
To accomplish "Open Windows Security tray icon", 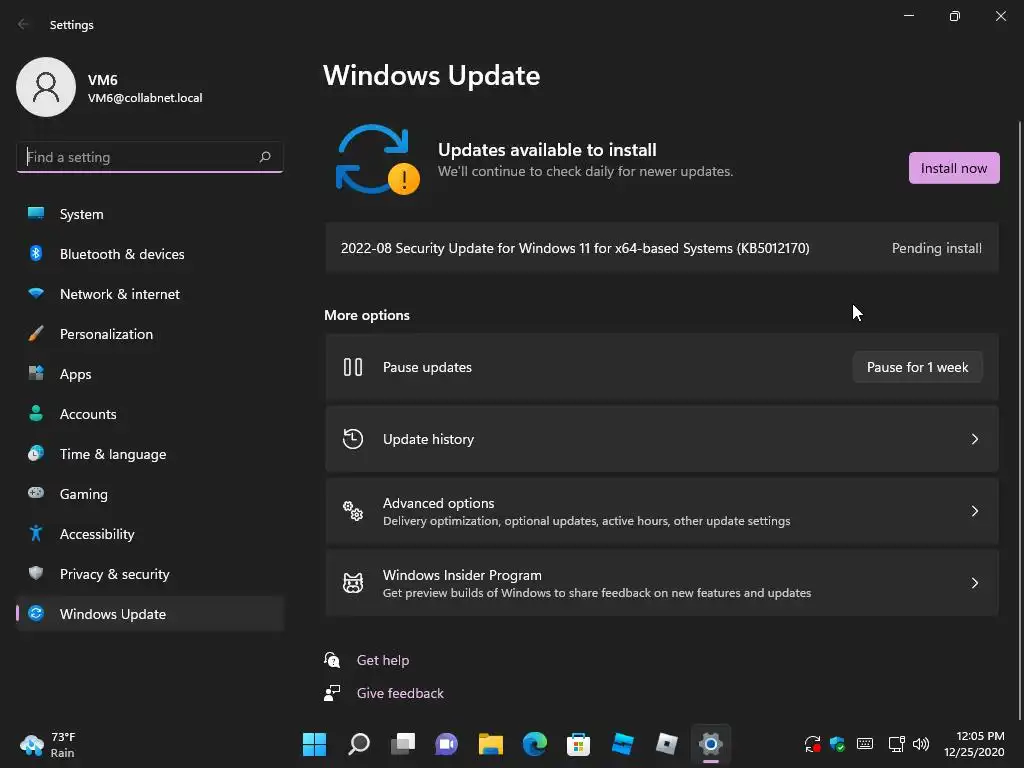I will point(838,744).
